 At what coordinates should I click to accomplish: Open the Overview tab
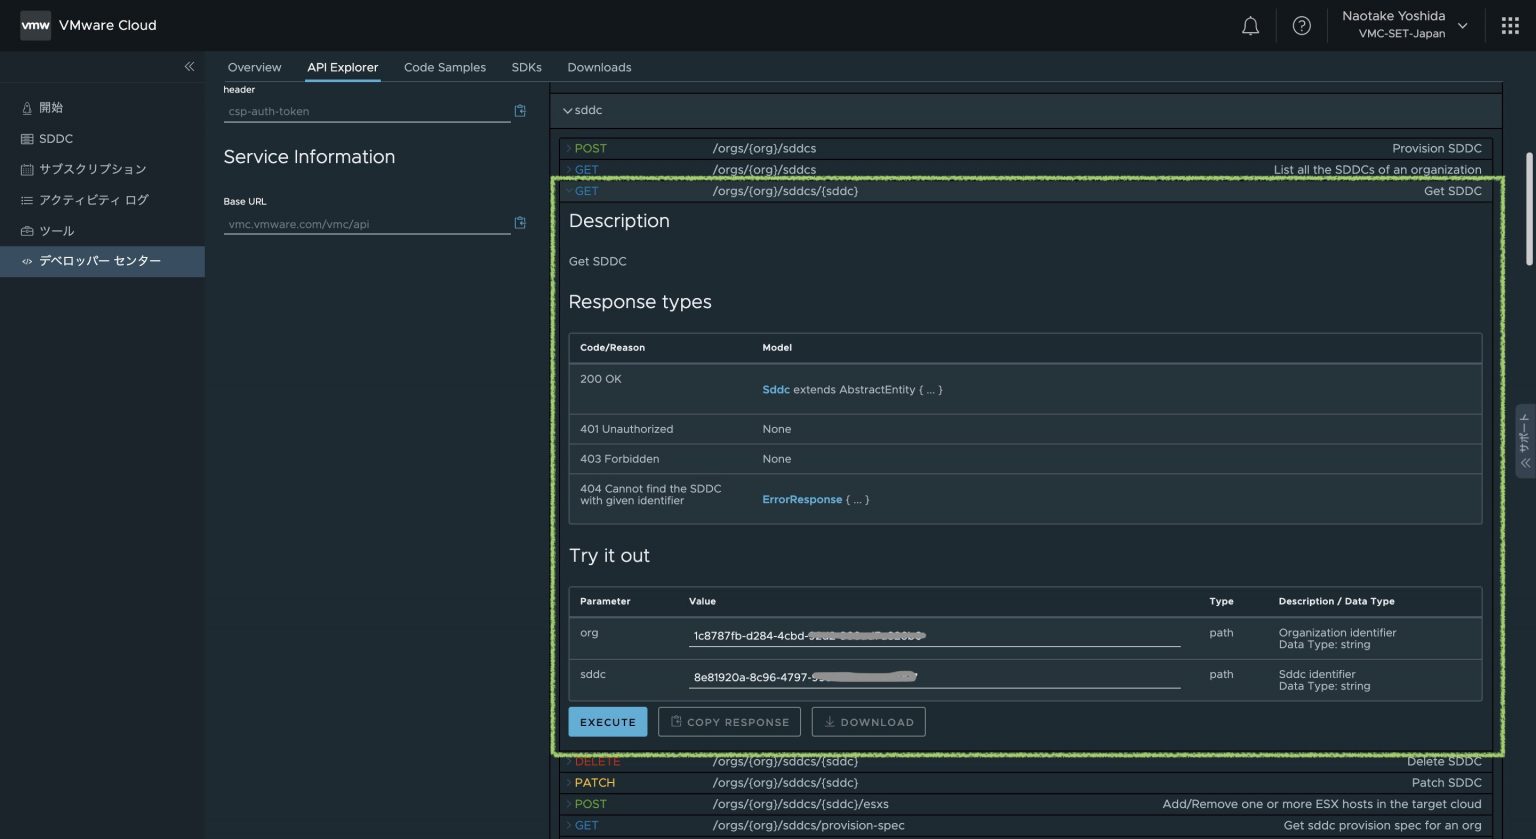pyautogui.click(x=254, y=67)
